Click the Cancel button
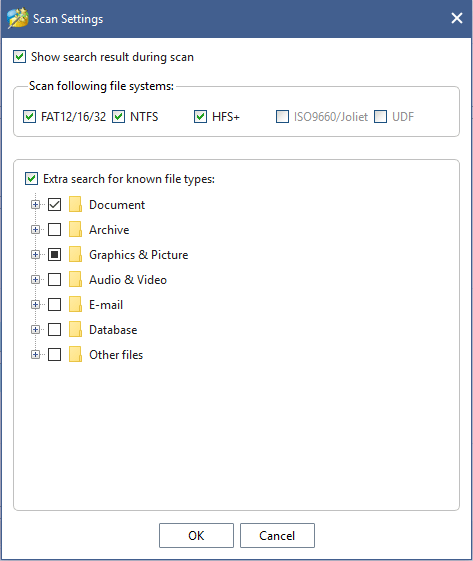This screenshot has width=473, height=561. [277, 535]
